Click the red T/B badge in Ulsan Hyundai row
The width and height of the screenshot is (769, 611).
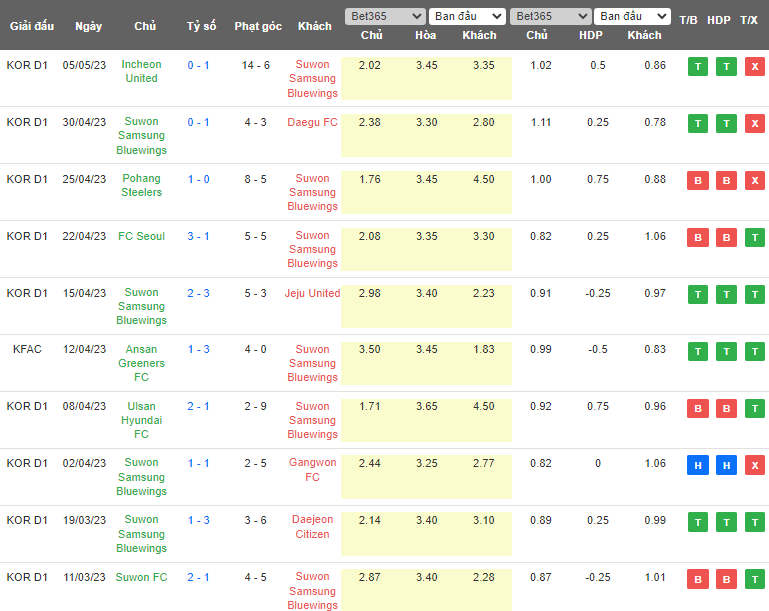697,409
